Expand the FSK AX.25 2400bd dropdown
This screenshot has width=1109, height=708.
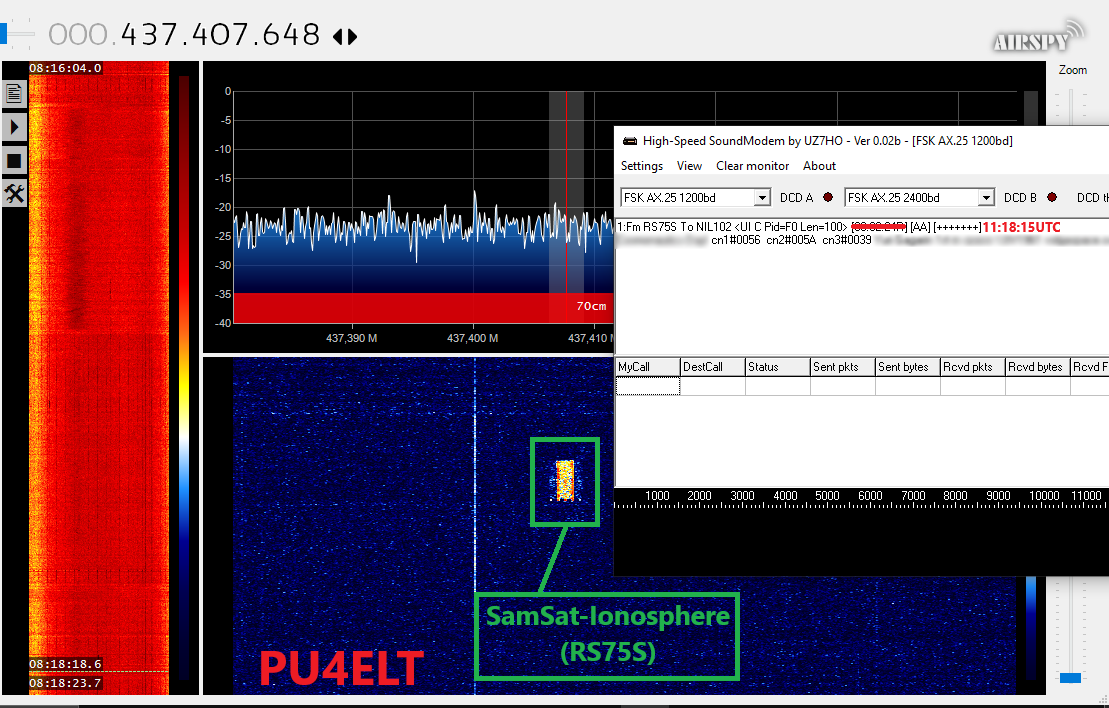(x=986, y=198)
